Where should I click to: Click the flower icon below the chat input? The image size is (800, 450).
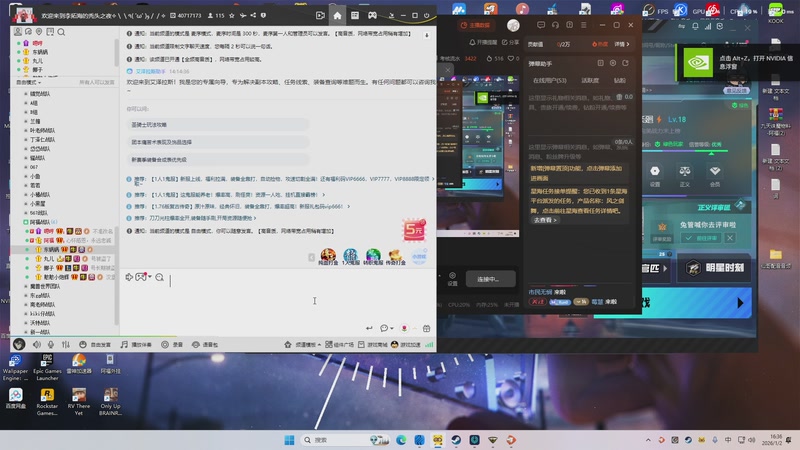[404, 328]
